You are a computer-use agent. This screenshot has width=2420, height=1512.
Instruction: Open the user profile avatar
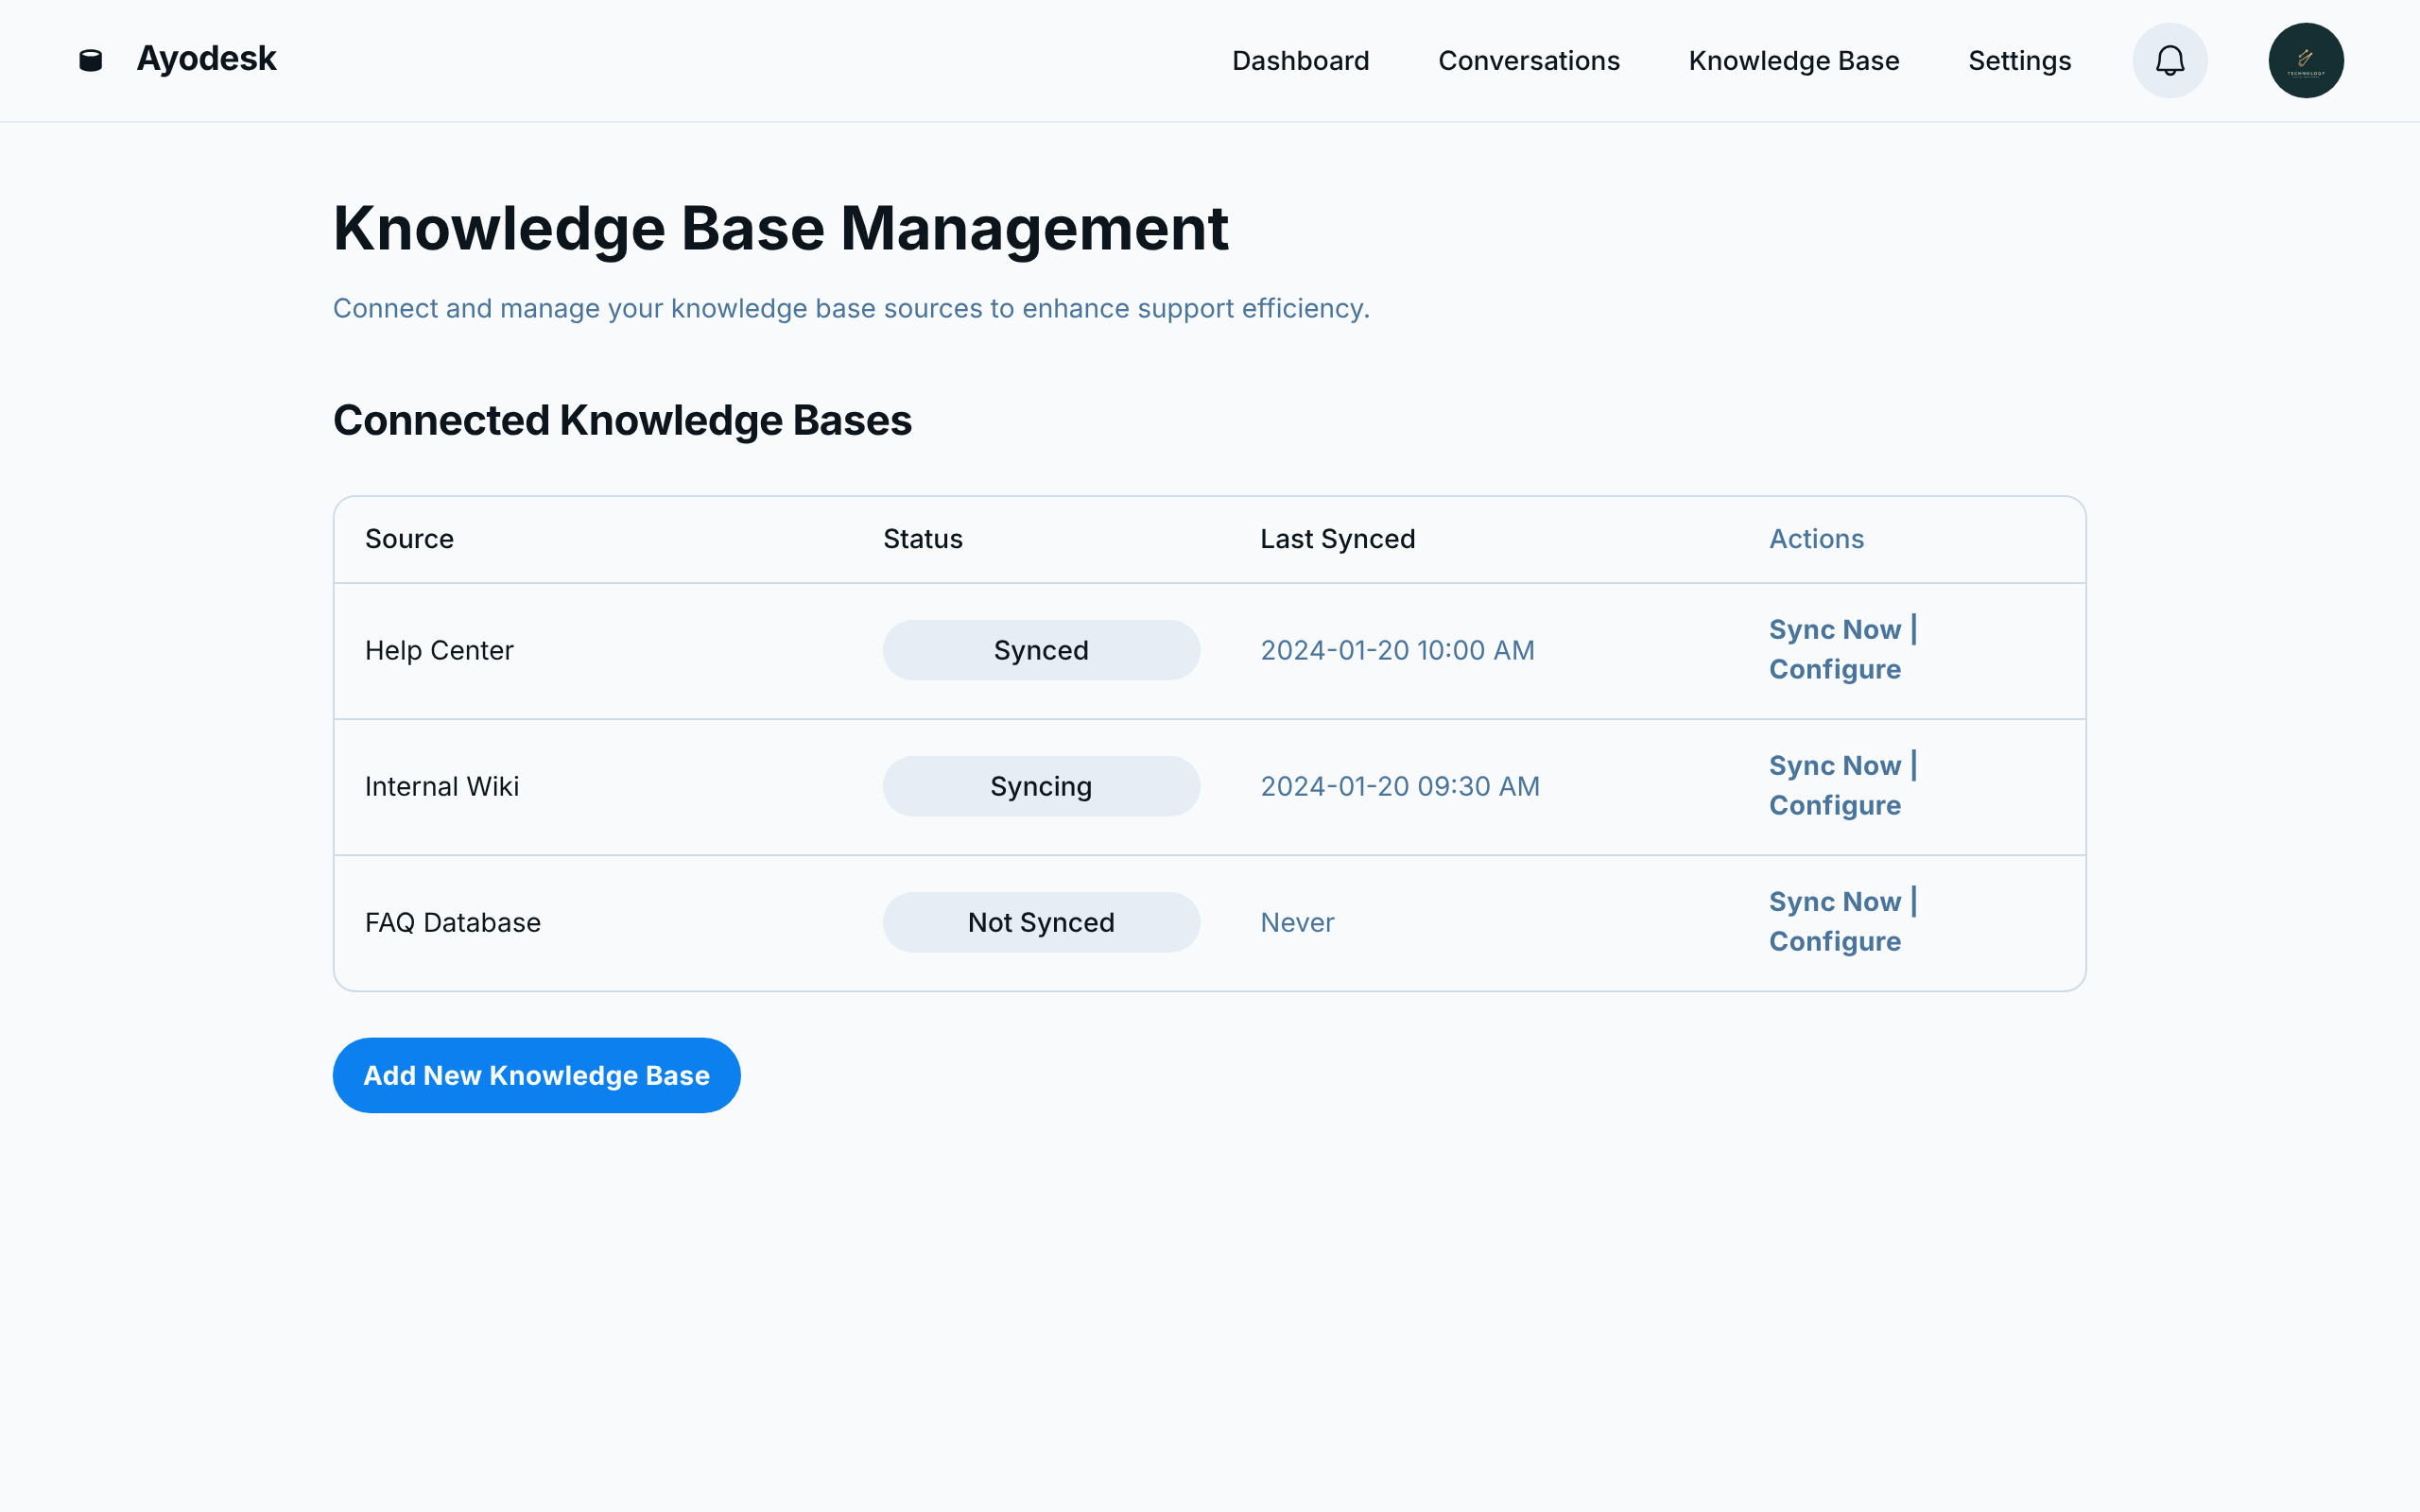[2306, 61]
